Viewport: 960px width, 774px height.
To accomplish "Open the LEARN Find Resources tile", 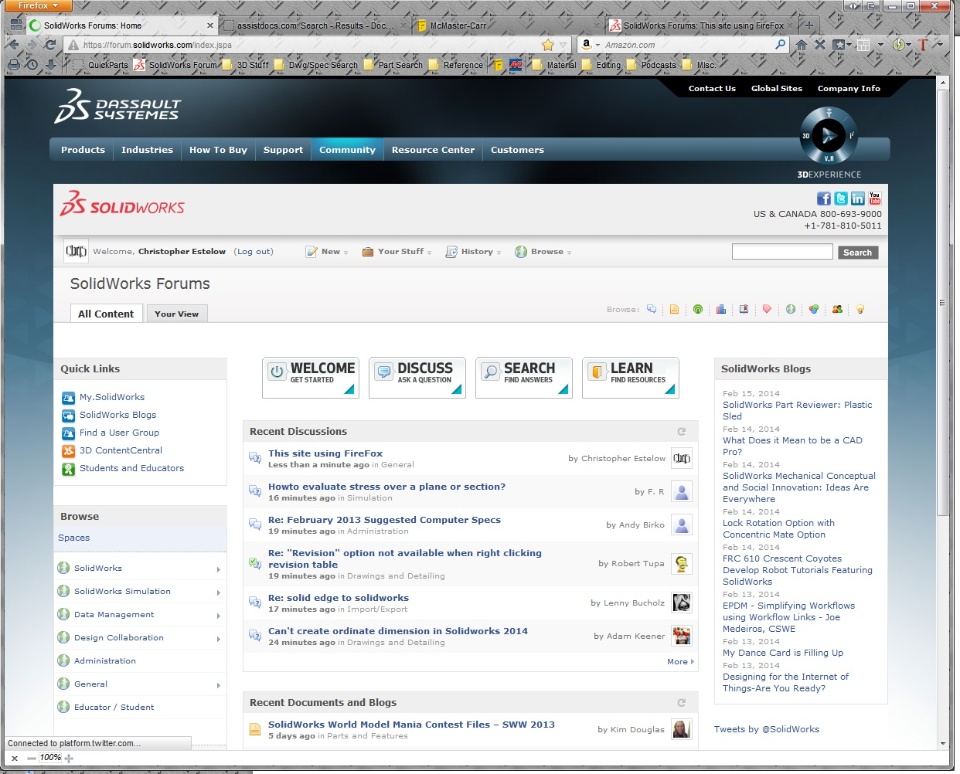I will click(x=630, y=377).
